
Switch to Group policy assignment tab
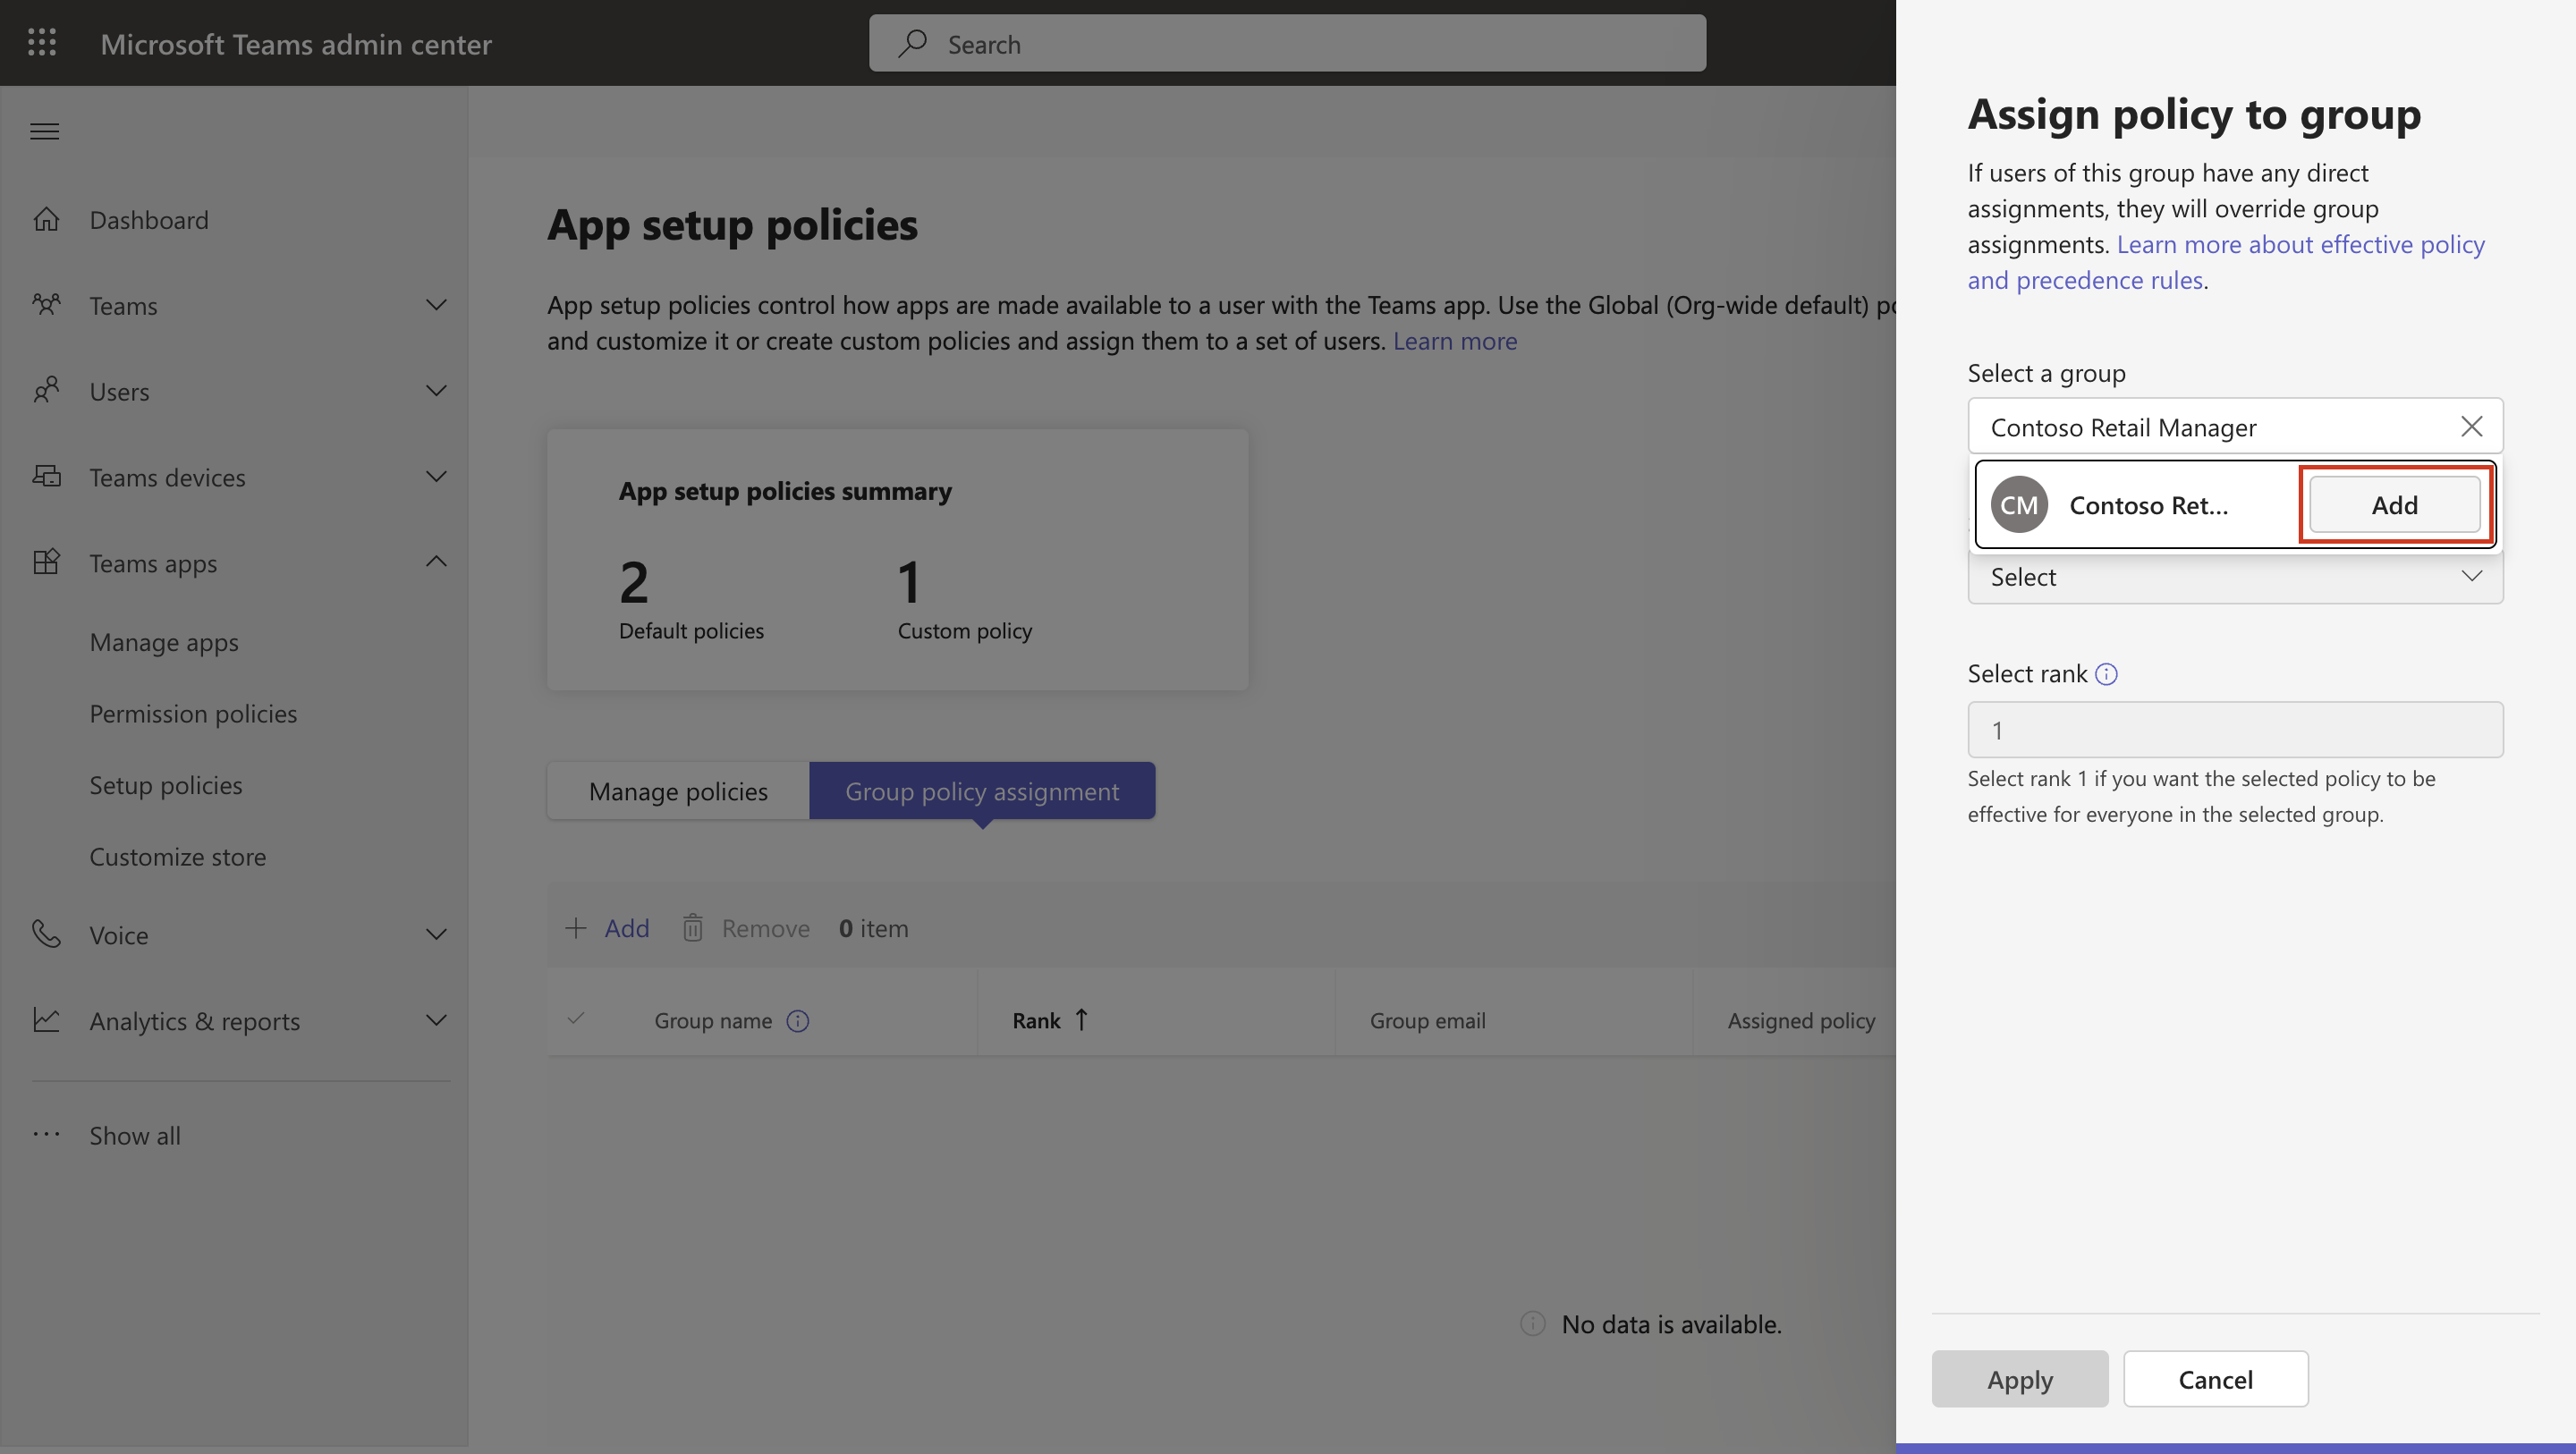pos(982,791)
